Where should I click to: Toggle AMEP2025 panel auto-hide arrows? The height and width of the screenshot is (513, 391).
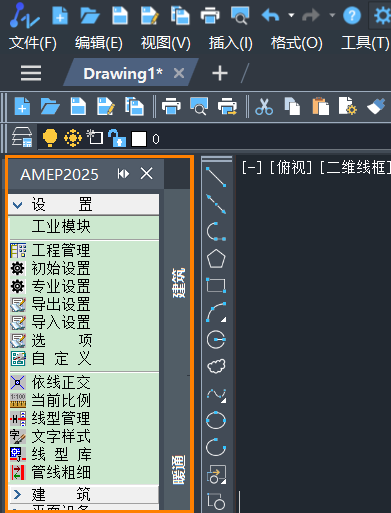point(123,174)
